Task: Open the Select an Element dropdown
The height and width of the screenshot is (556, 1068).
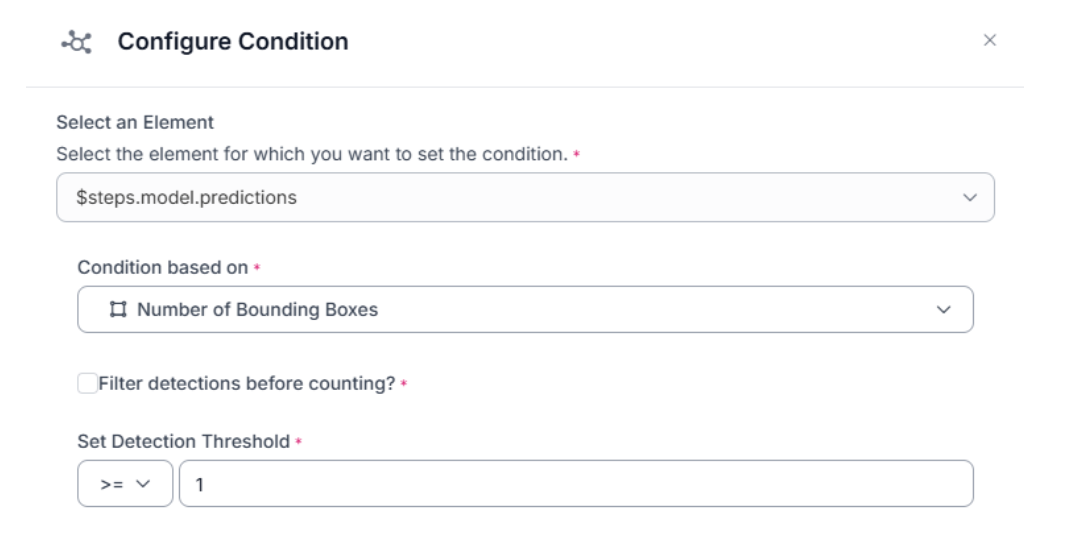Action: coord(525,197)
